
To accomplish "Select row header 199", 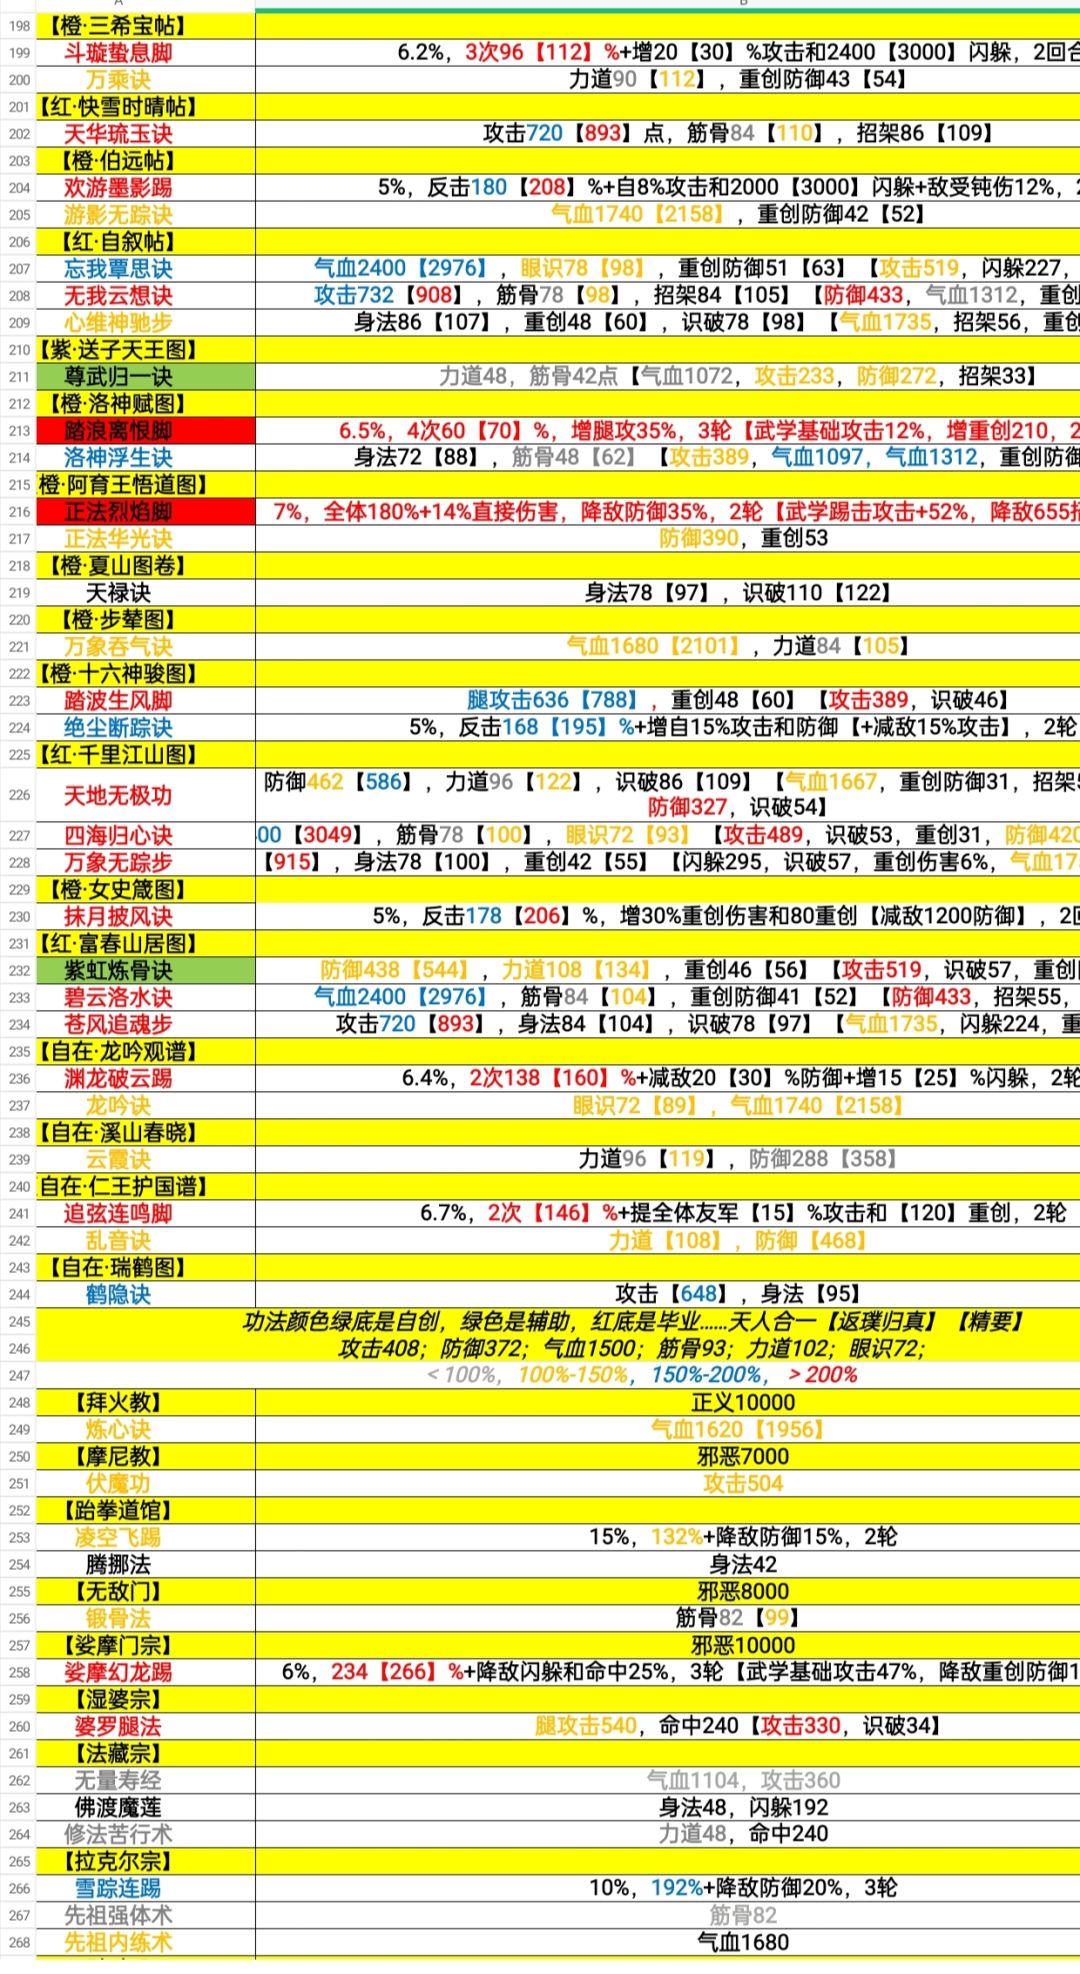I will pos(18,53).
